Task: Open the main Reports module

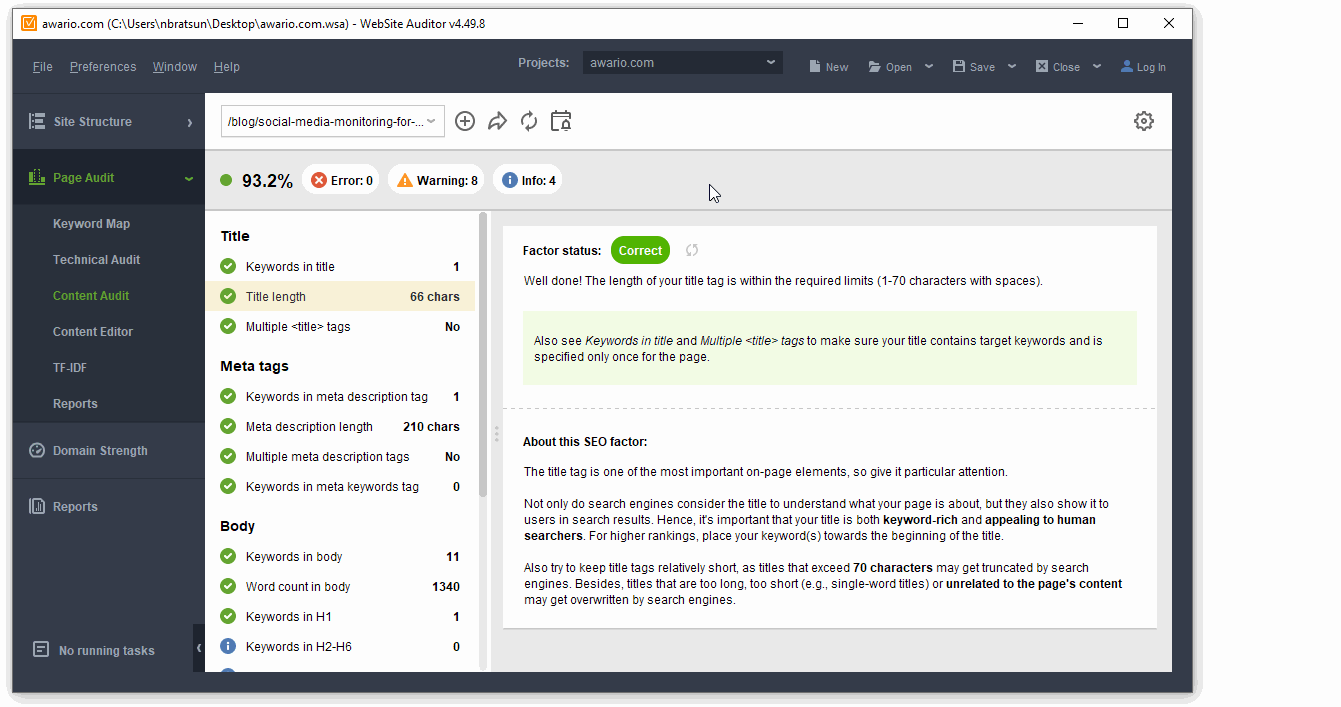Action: 109,507
